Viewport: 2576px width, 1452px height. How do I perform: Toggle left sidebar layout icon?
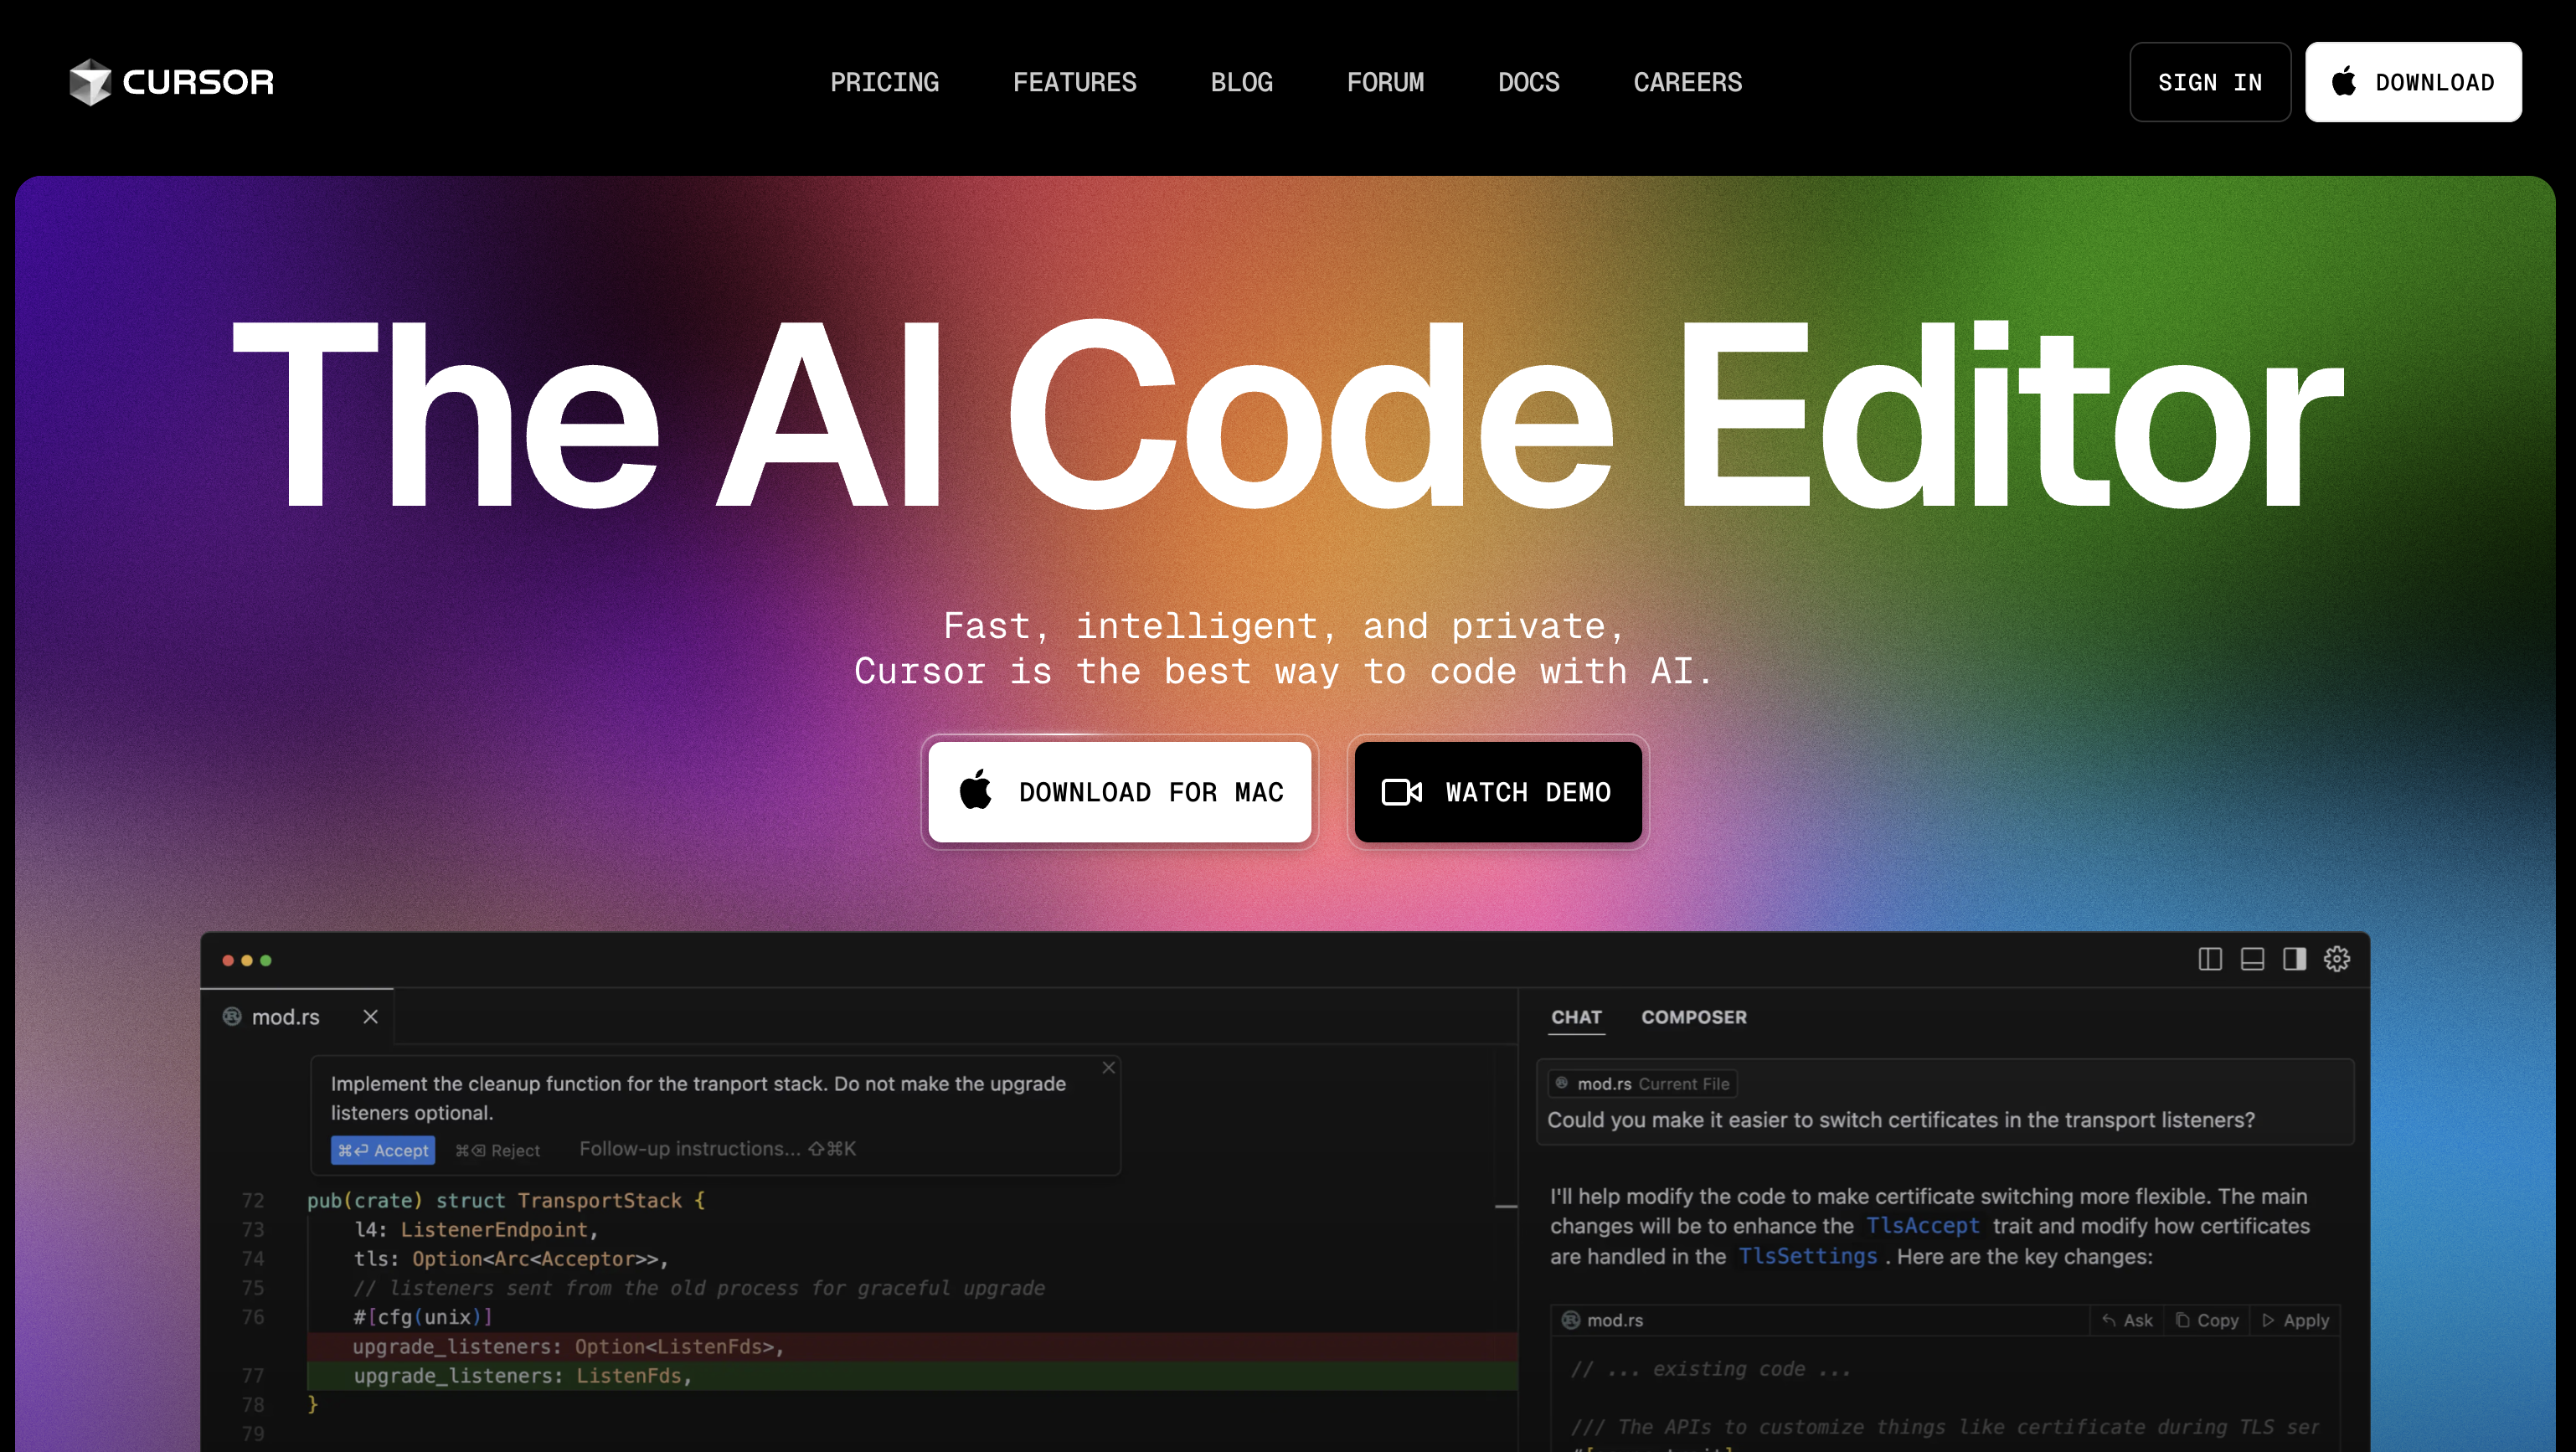click(2210, 959)
